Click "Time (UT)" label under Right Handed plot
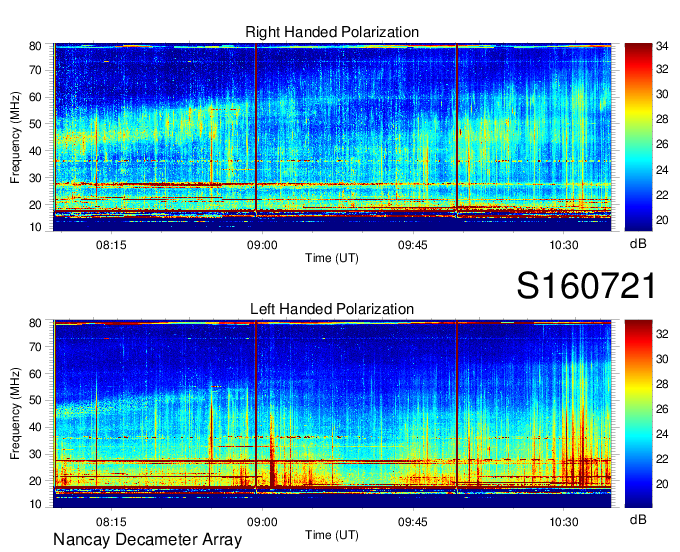 332,258
